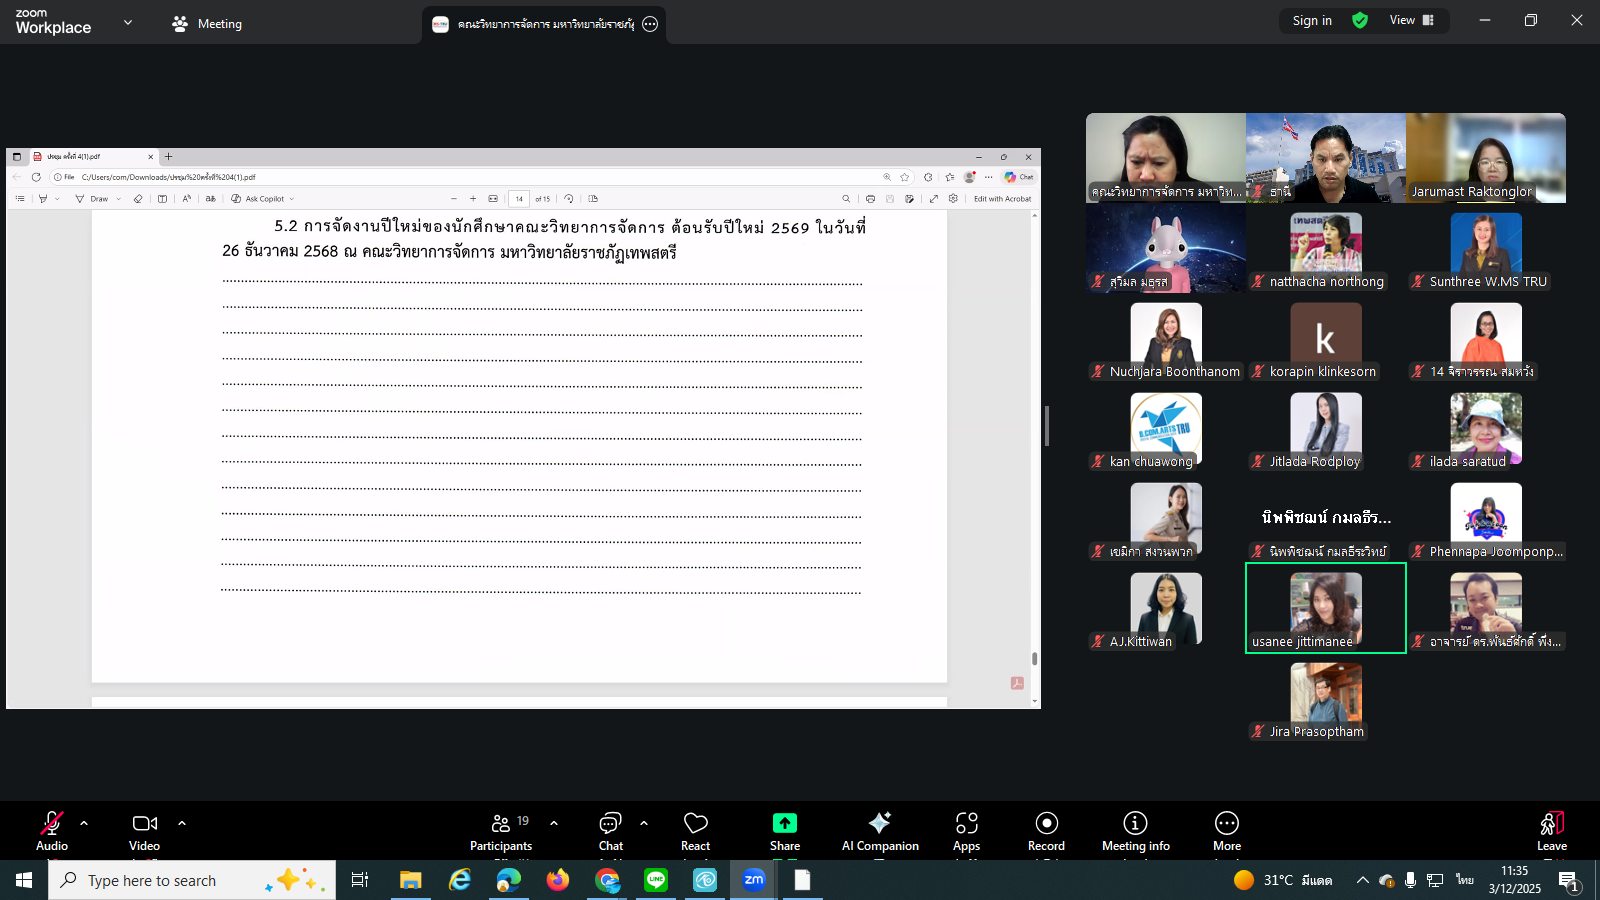1600x900 pixels.
Task: Expand the audio options arrow
Action: pyautogui.click(x=84, y=823)
